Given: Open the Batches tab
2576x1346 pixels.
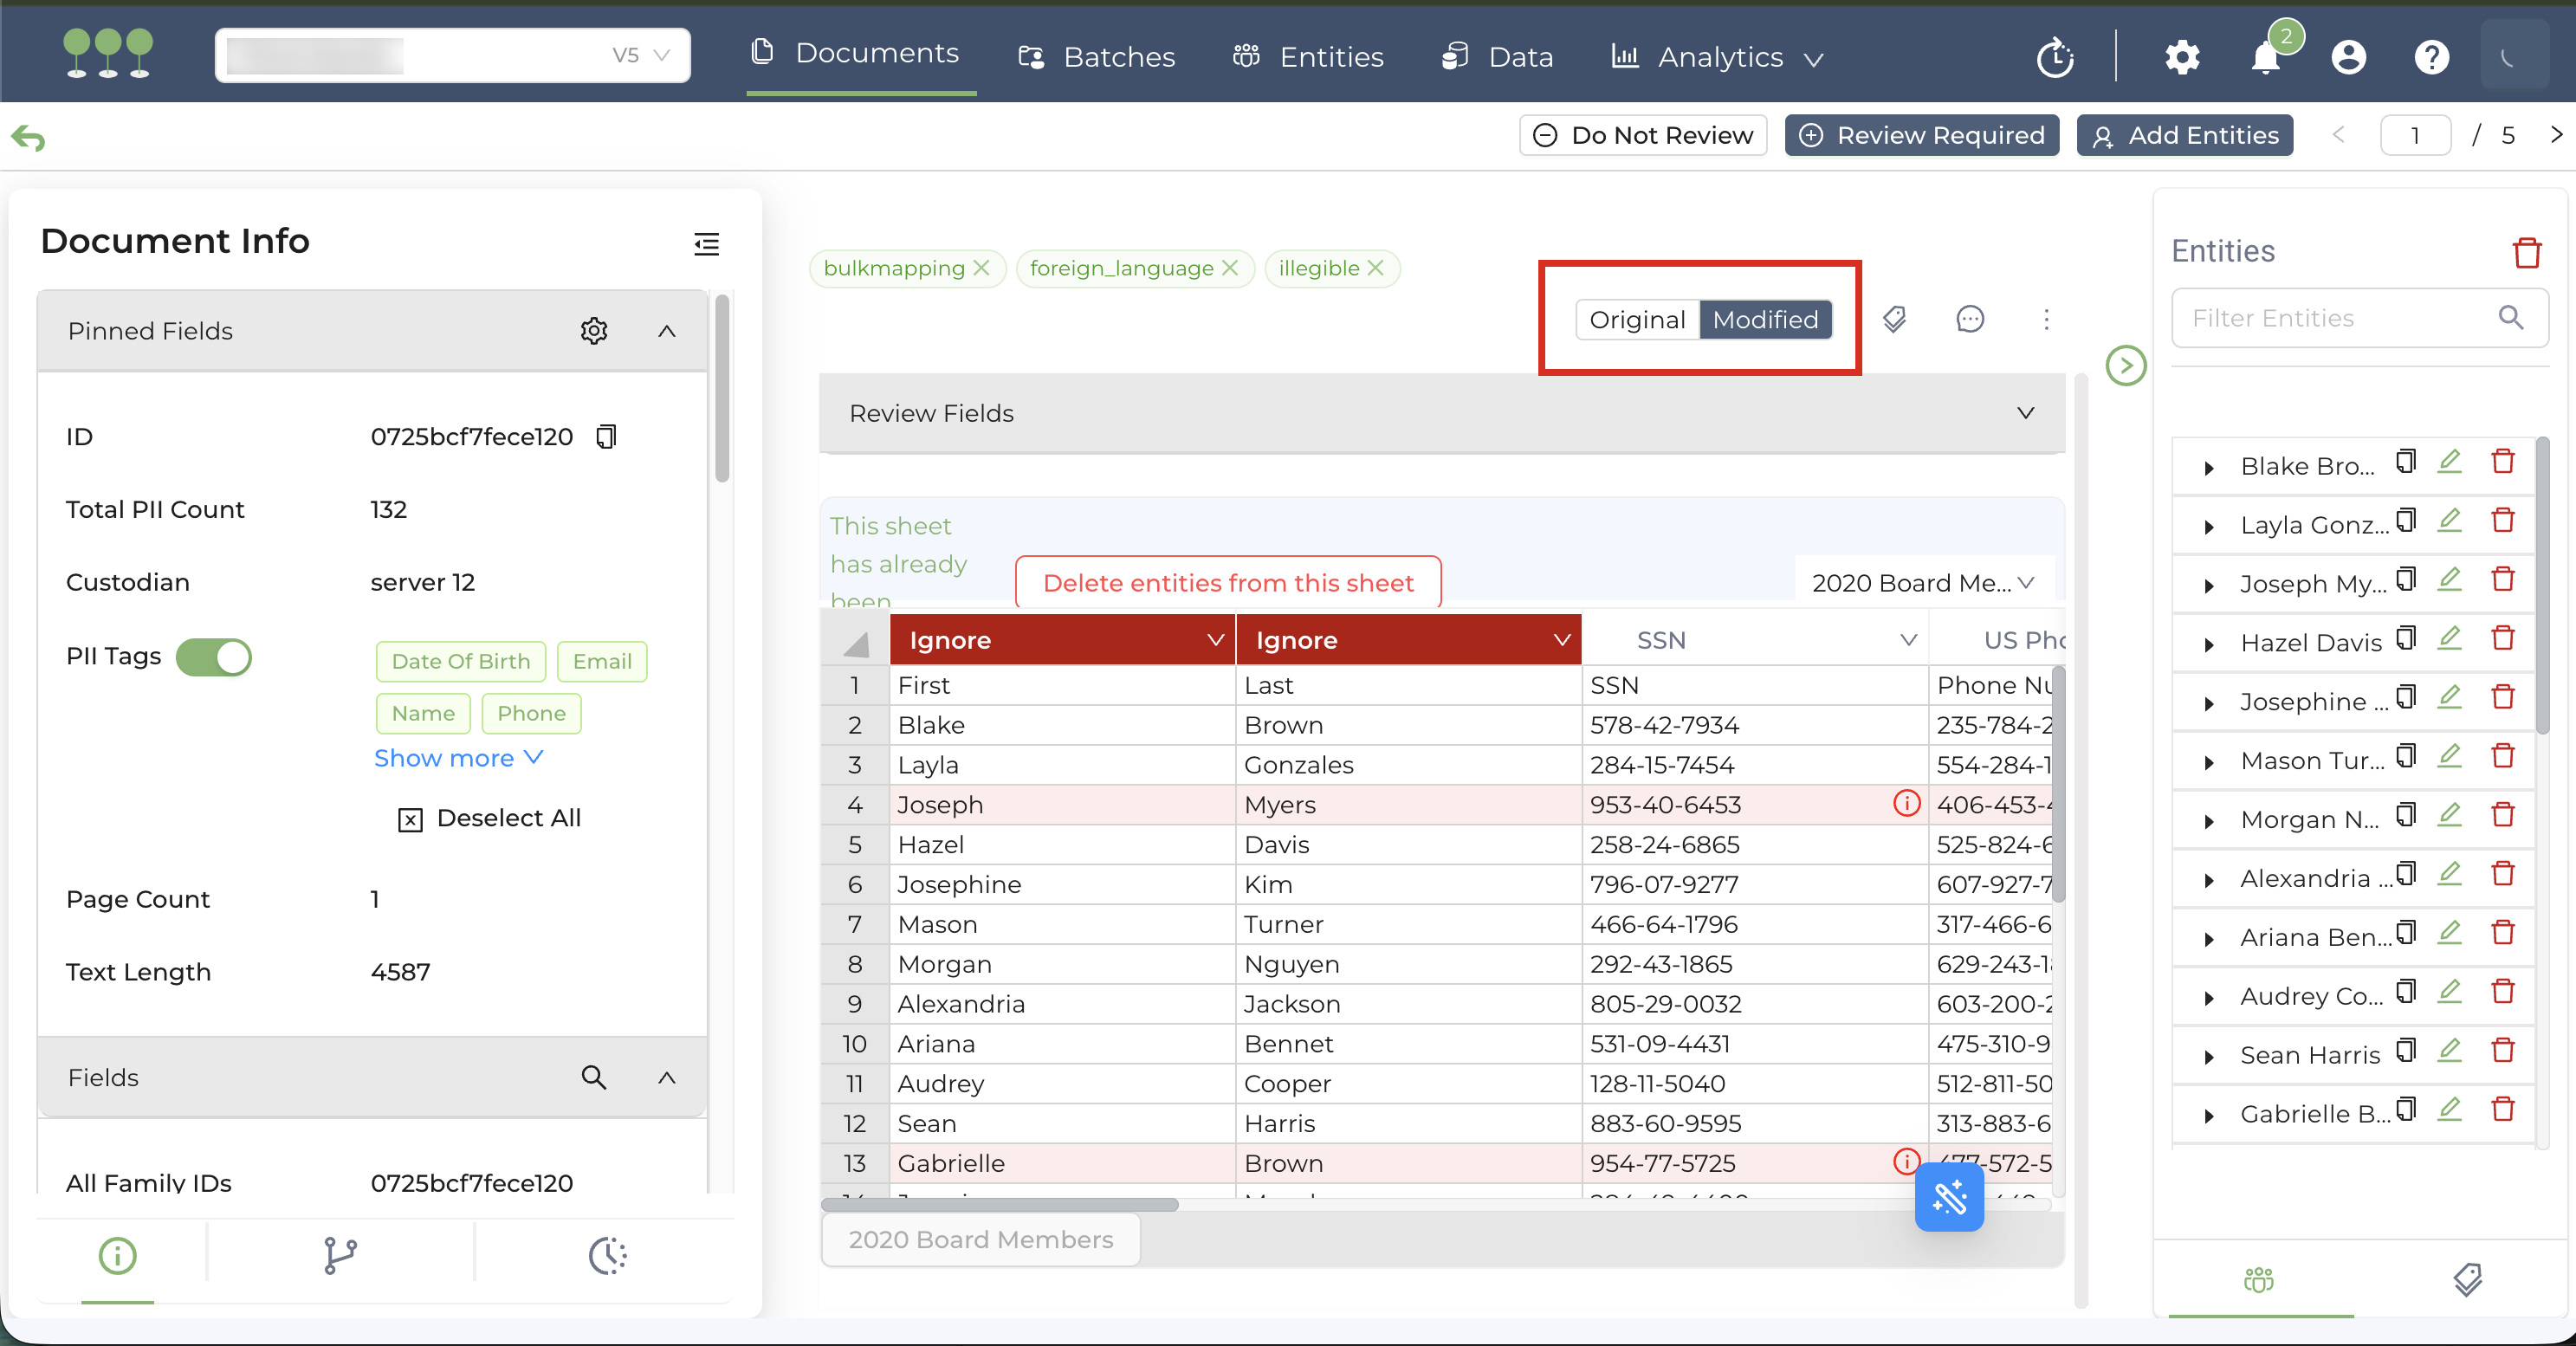Looking at the screenshot, I should tap(1097, 57).
